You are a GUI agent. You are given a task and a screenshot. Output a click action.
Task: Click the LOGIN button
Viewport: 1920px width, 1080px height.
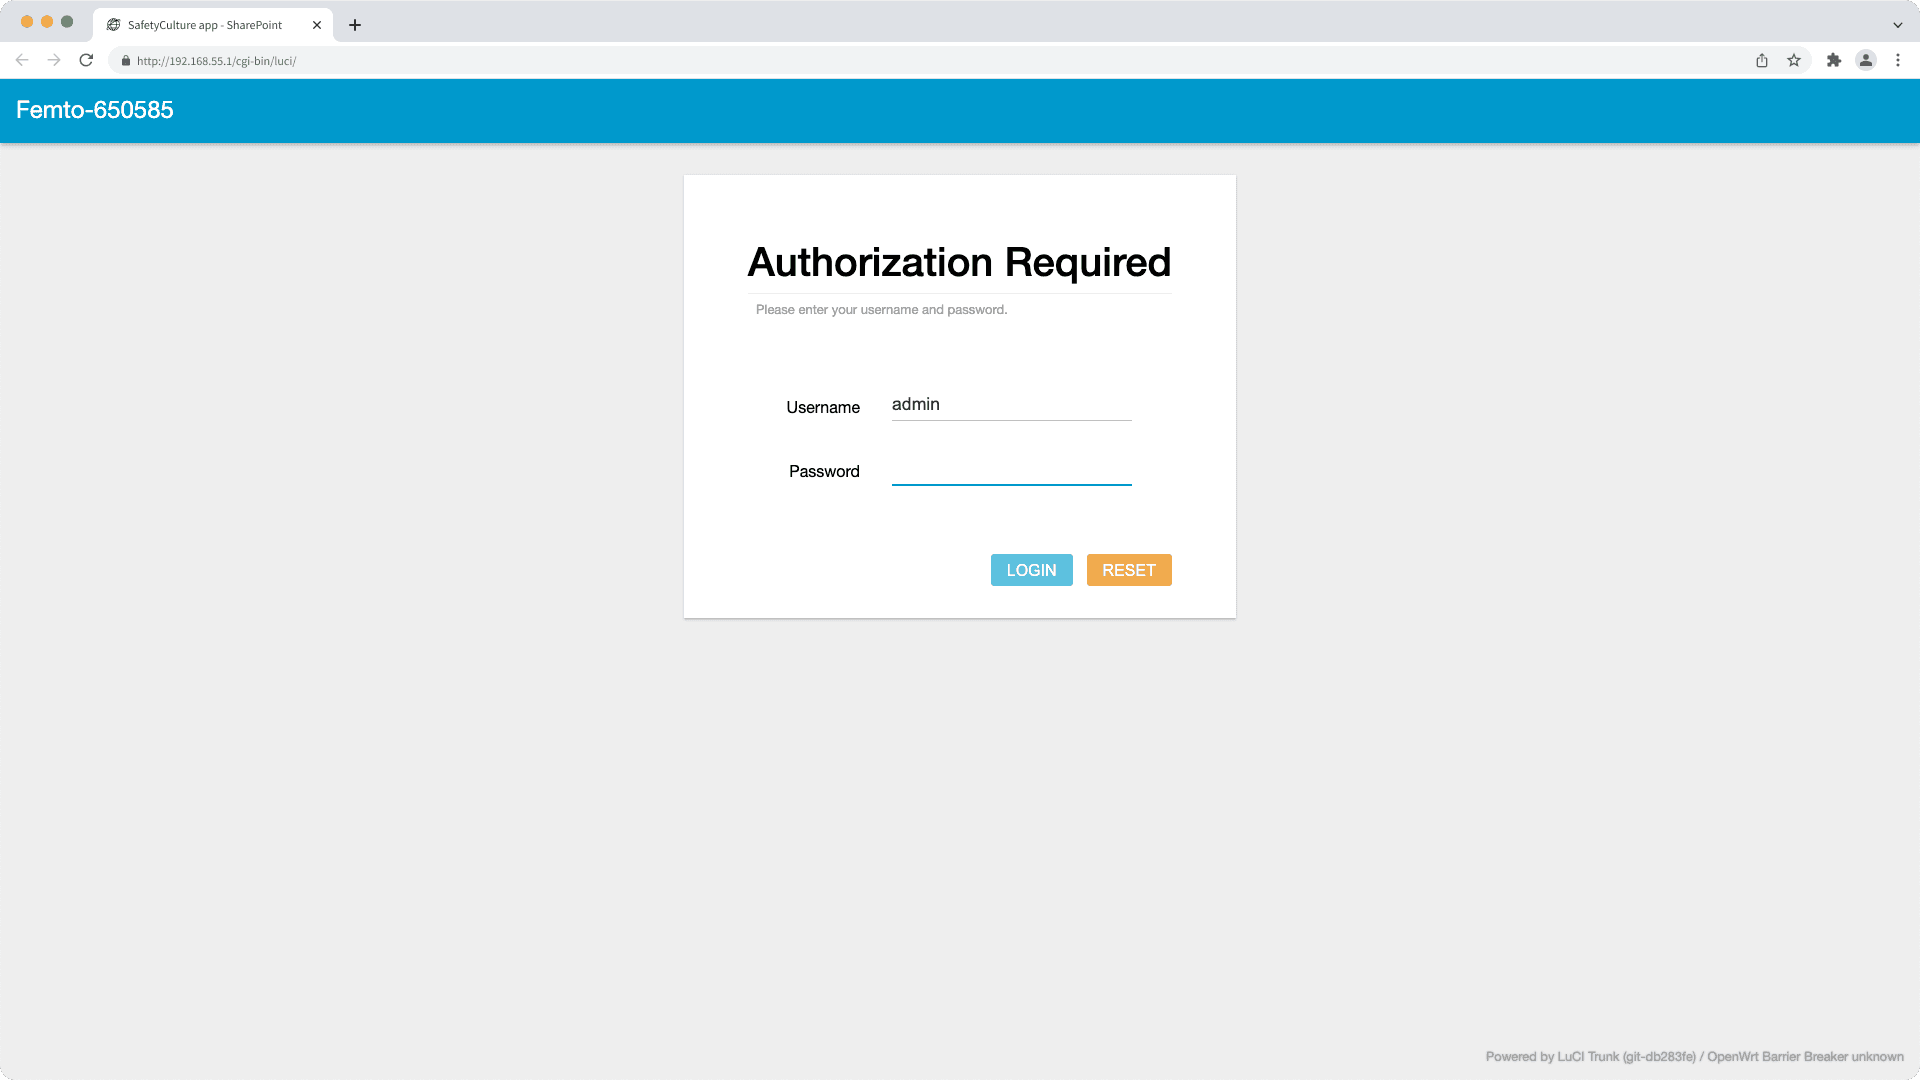(1031, 570)
